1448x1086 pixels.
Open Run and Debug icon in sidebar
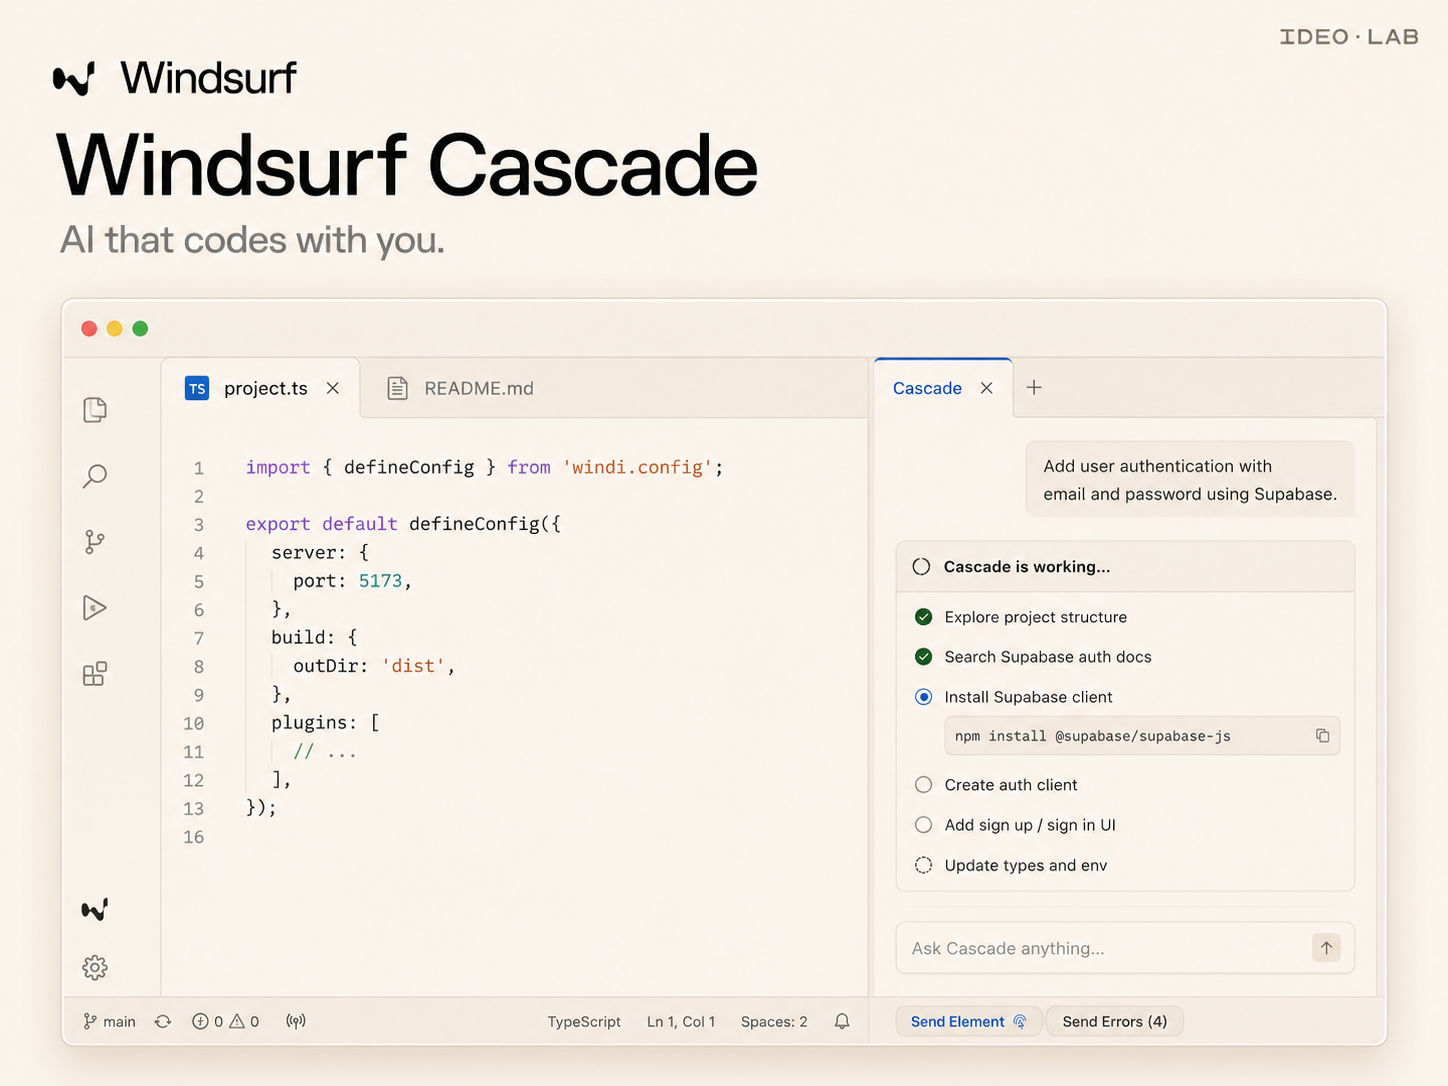[x=95, y=608]
